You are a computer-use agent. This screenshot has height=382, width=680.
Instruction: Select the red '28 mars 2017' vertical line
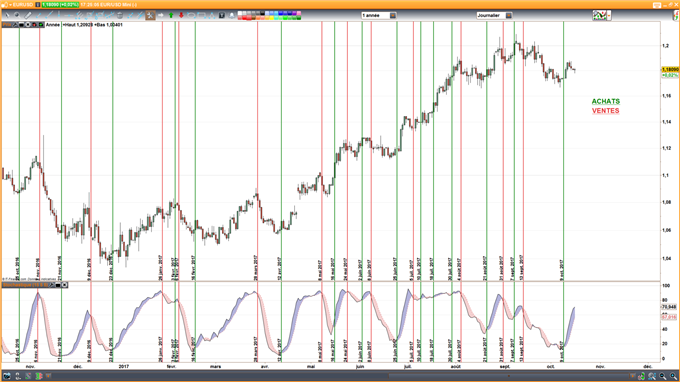point(257,152)
